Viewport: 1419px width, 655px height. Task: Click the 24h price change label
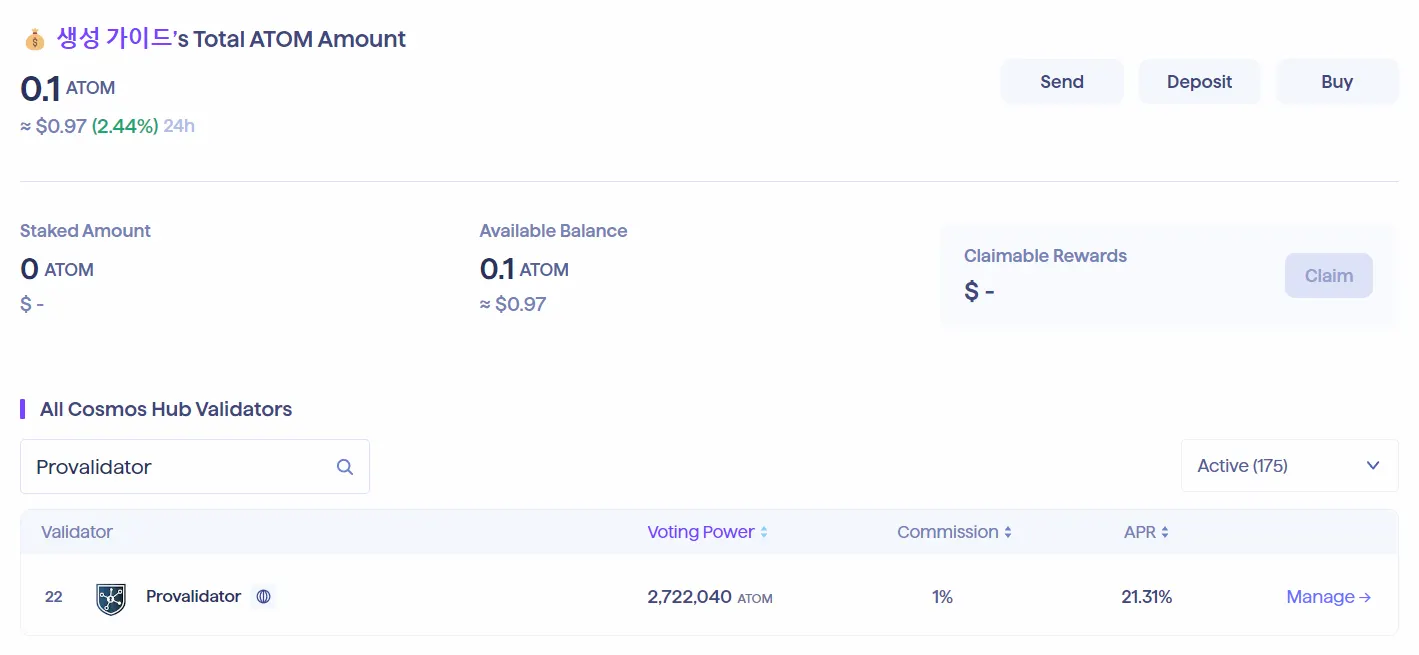tap(179, 127)
